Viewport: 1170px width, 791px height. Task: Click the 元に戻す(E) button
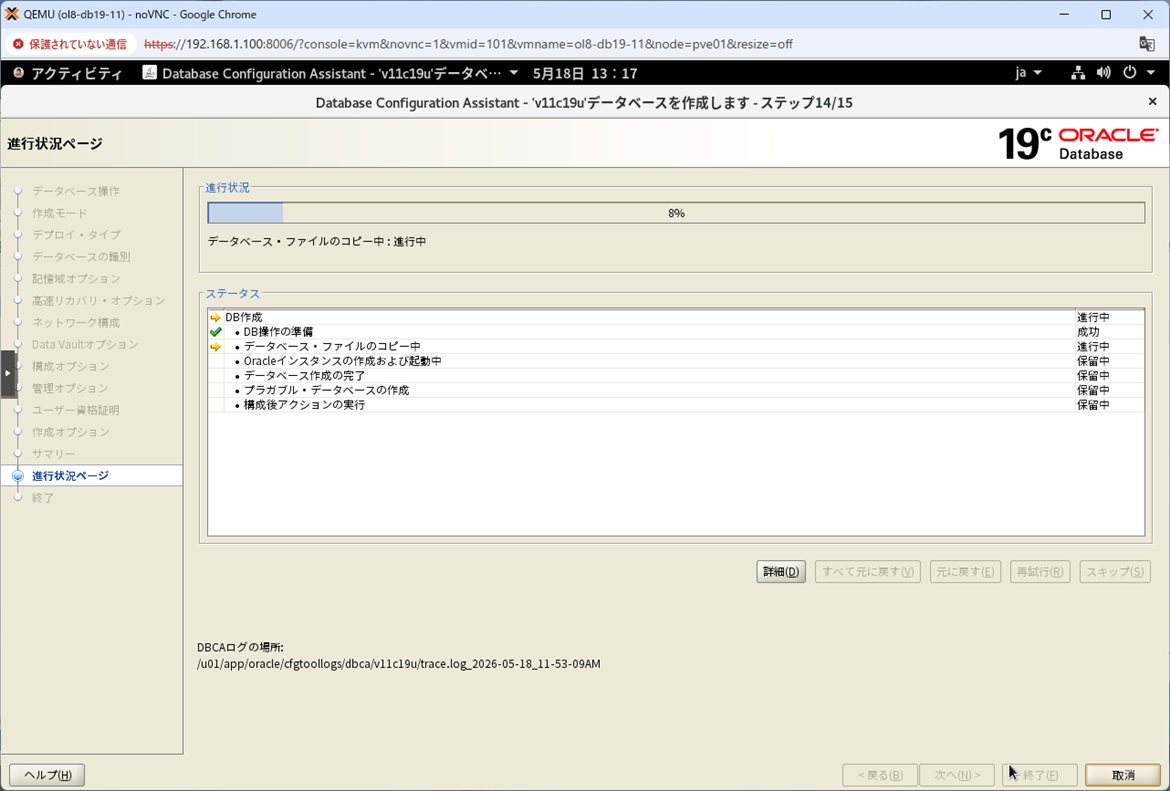tap(965, 572)
